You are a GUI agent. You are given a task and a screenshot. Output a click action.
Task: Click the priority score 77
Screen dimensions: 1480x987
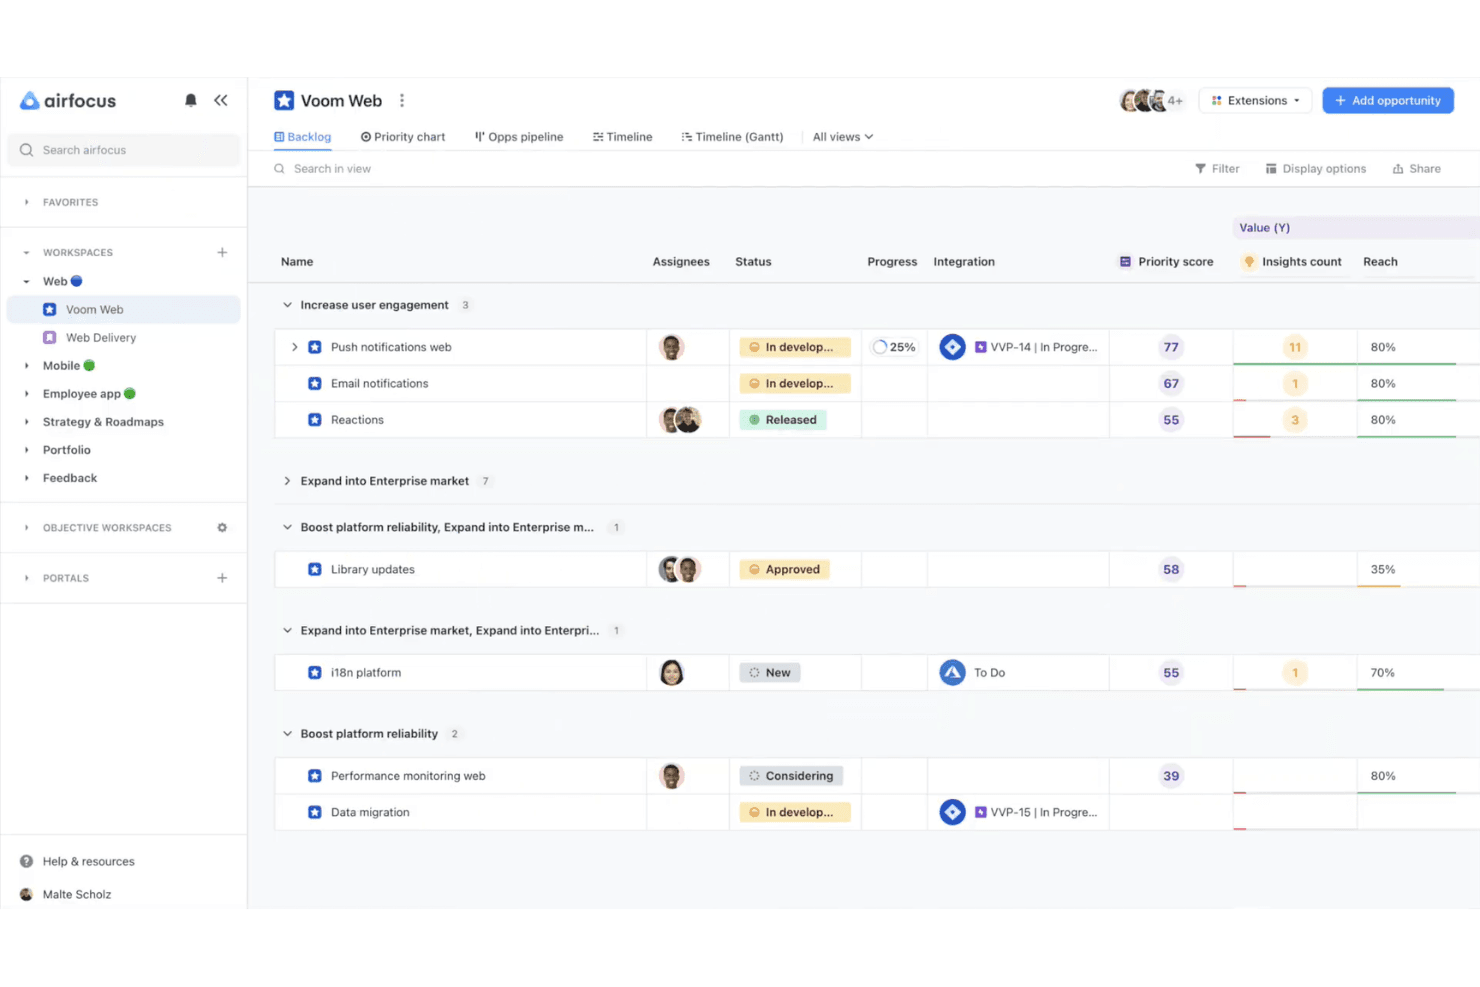click(1171, 347)
